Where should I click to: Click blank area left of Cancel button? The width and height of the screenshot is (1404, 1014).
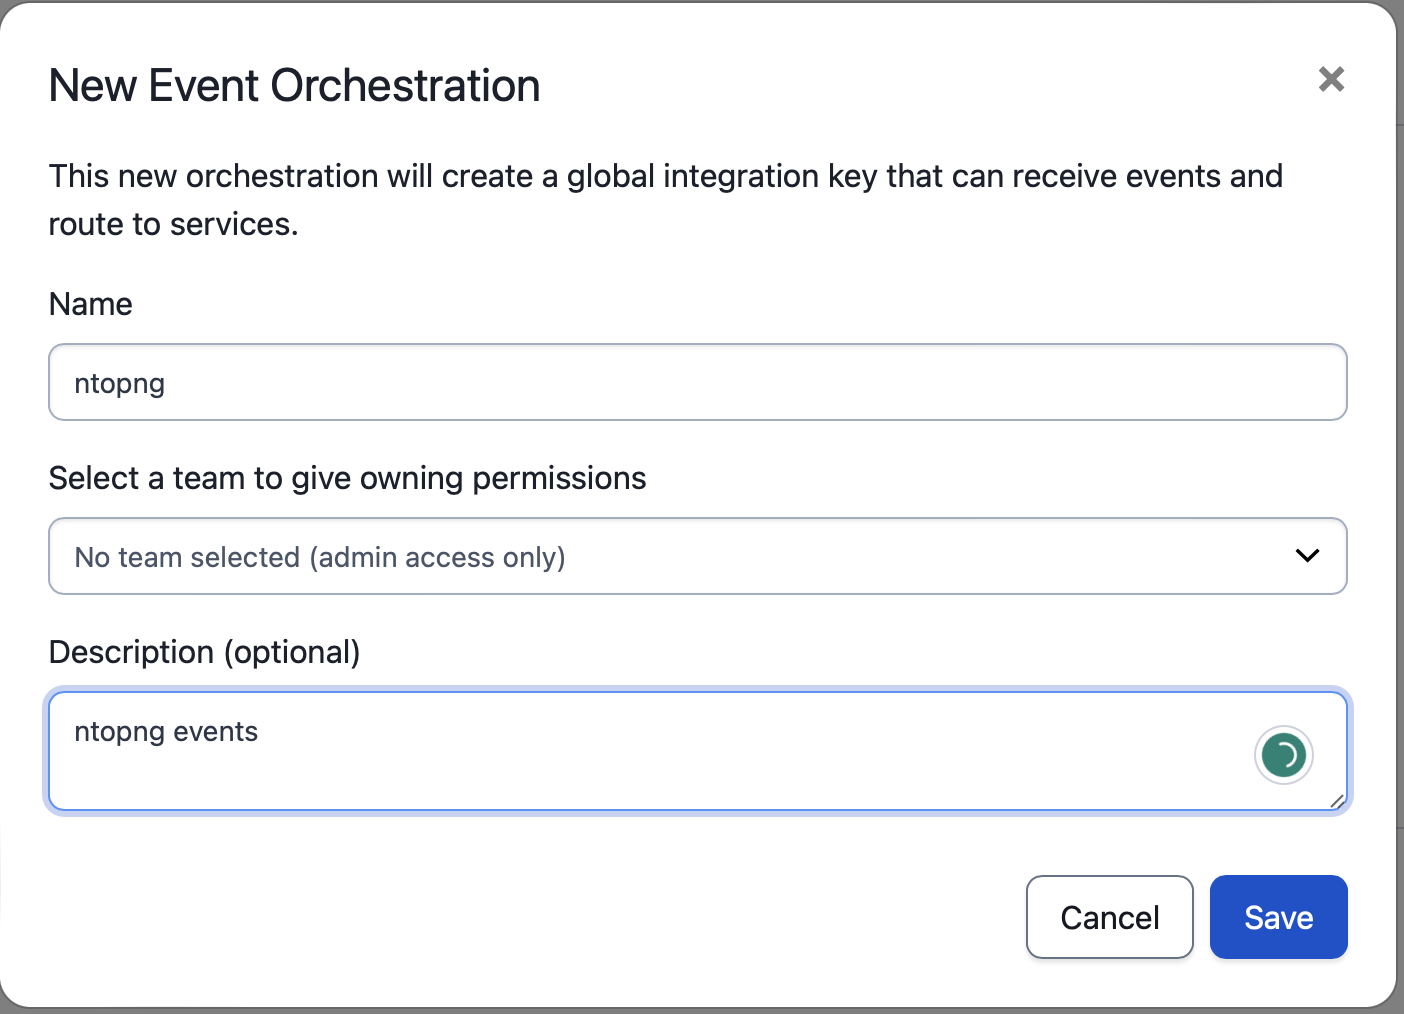click(x=600, y=917)
